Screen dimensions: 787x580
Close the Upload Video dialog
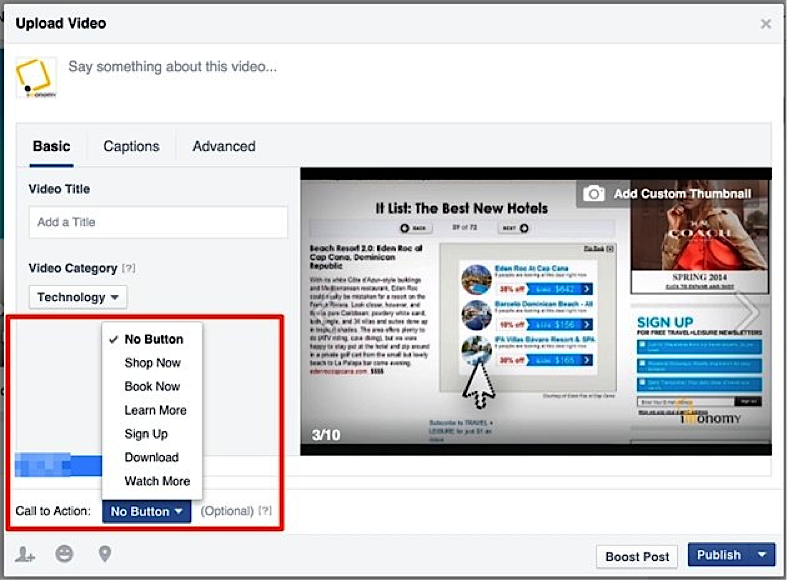(x=765, y=24)
